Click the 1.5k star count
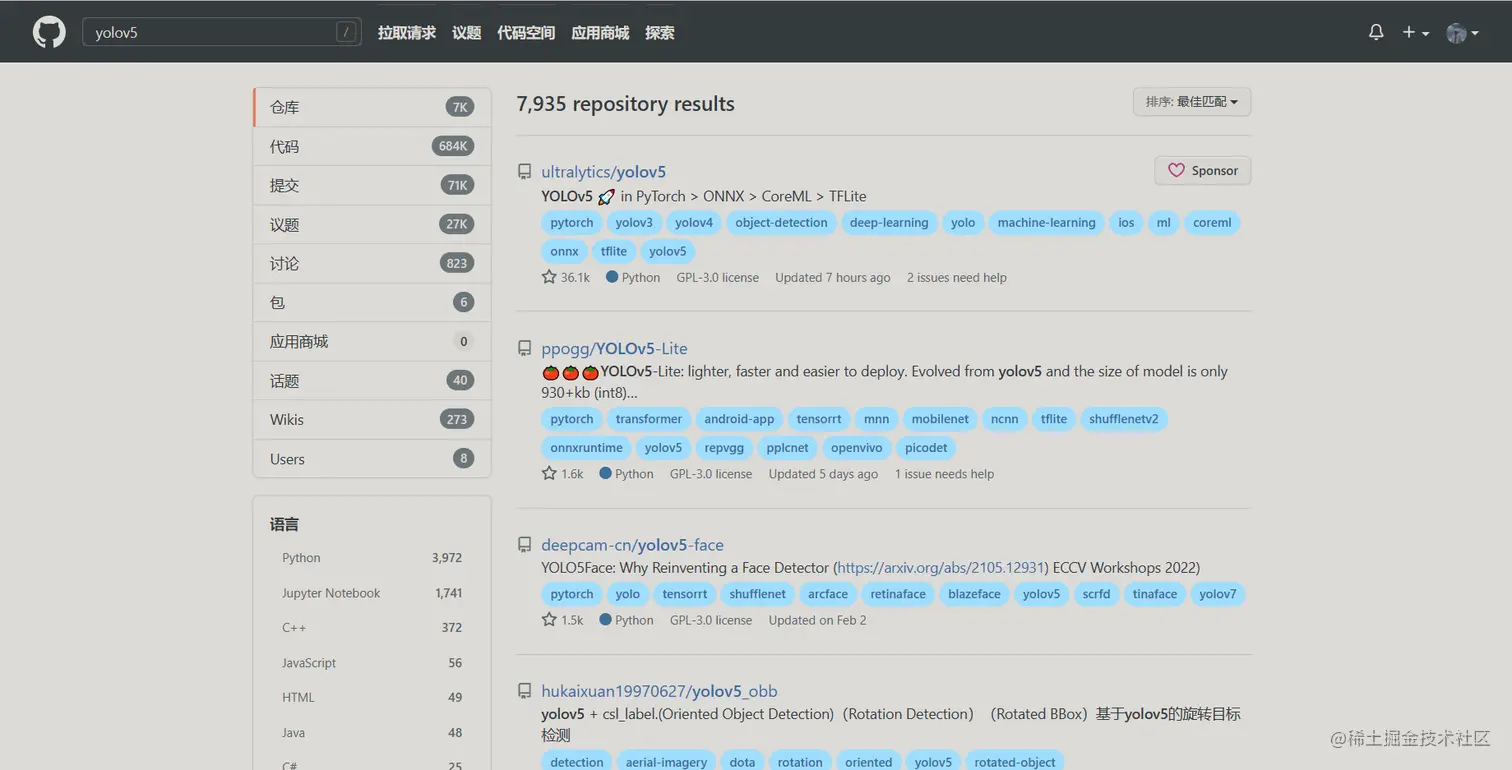 [563, 620]
